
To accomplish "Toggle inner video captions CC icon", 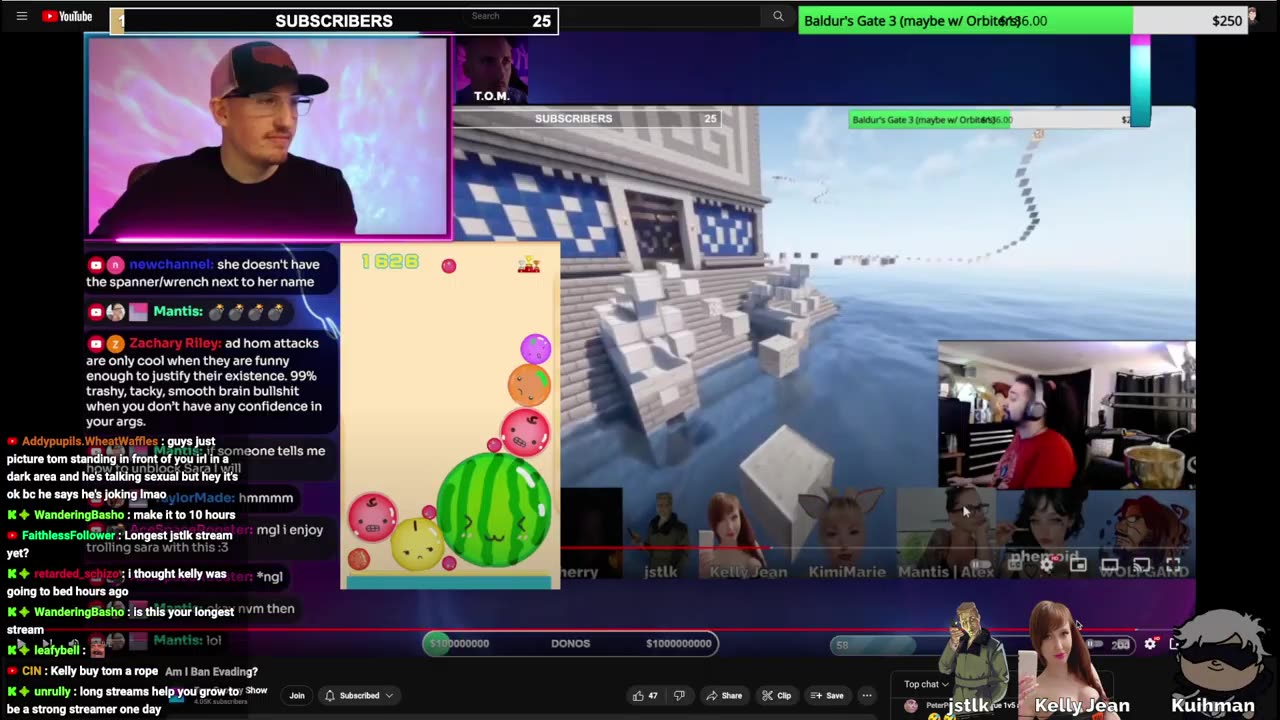I will click(x=1015, y=565).
